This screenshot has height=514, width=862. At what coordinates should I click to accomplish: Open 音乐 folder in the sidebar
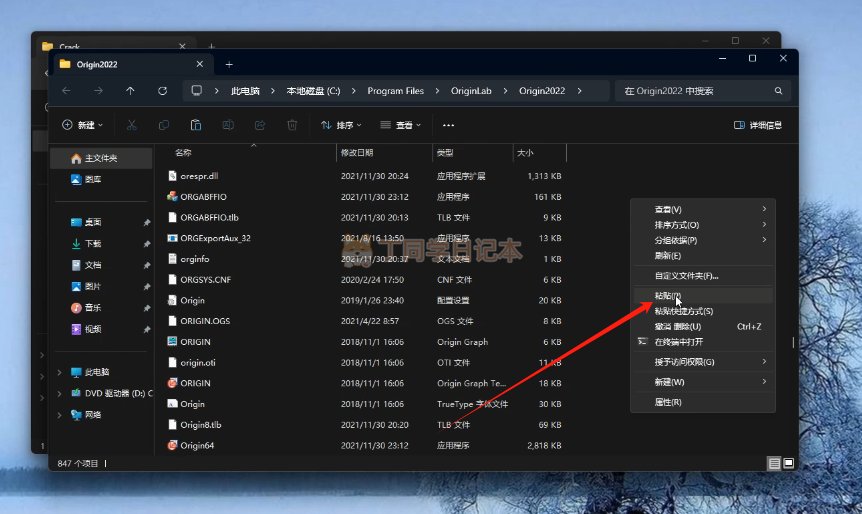pyautogui.click(x=93, y=308)
